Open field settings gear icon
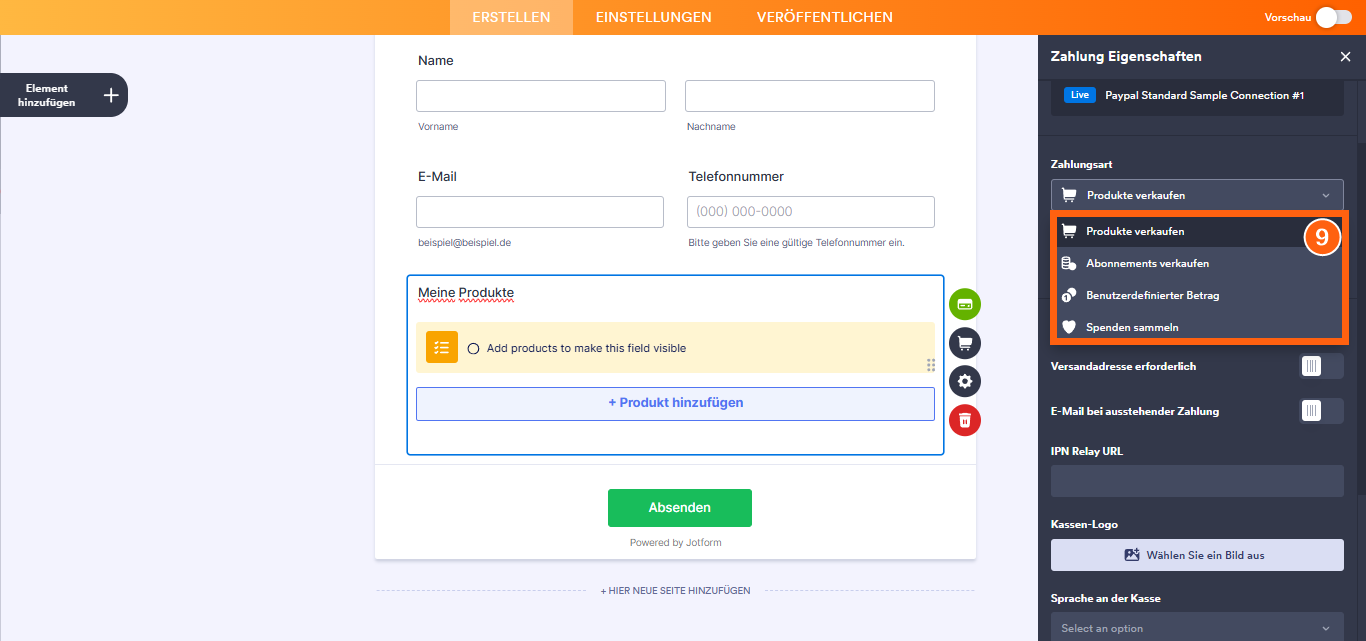 [965, 381]
